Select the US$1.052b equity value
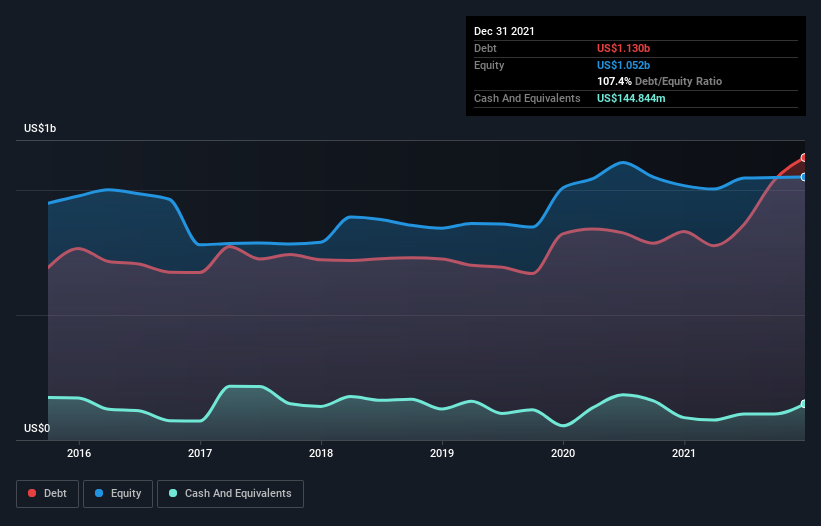Viewport: 821px width, 526px height. click(x=623, y=65)
